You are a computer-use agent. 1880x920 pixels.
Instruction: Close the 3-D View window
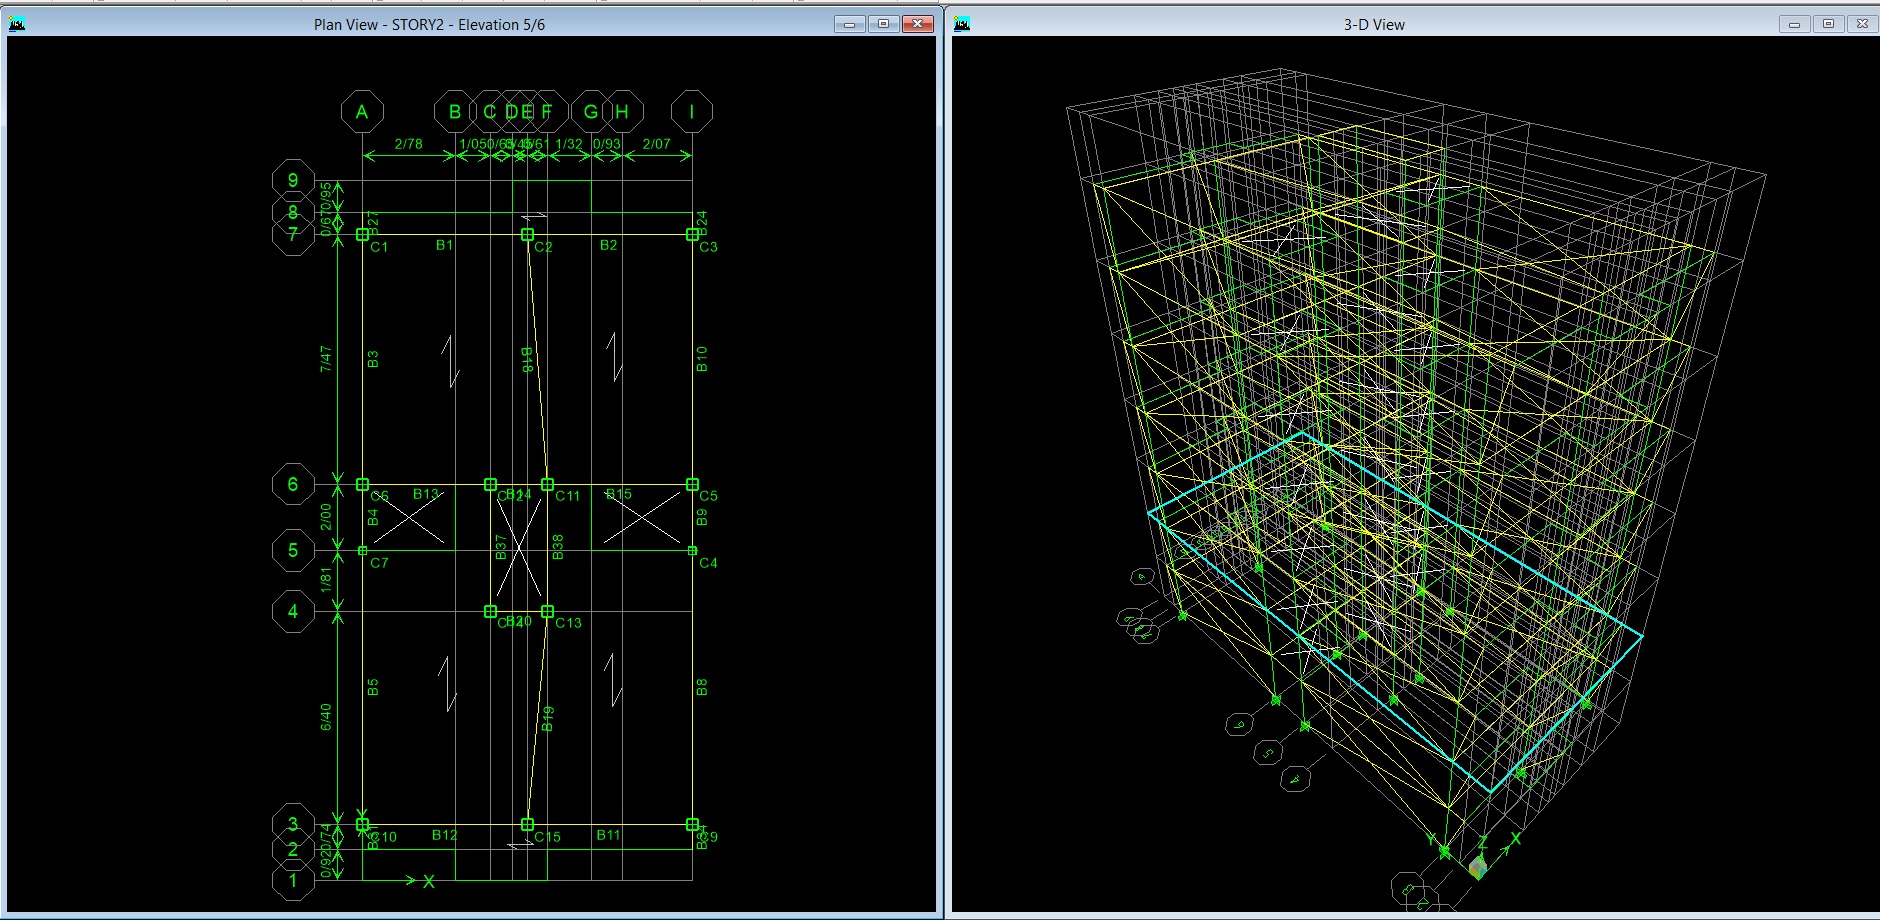1862,24
